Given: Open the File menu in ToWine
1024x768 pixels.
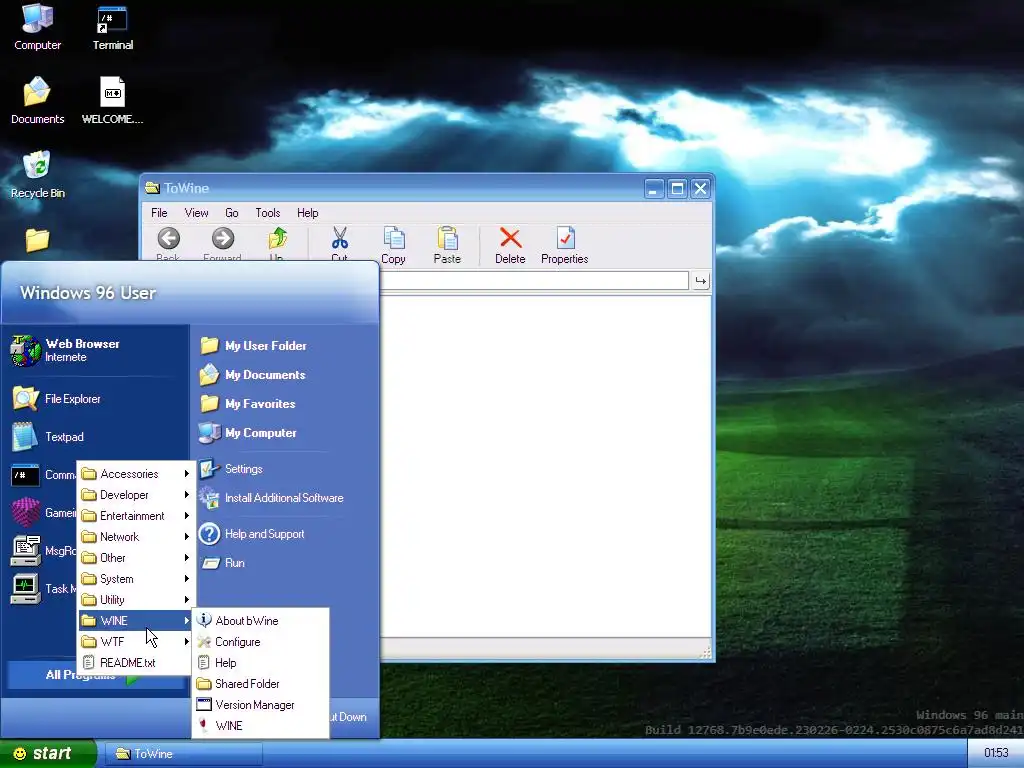Looking at the screenshot, I should [x=159, y=213].
